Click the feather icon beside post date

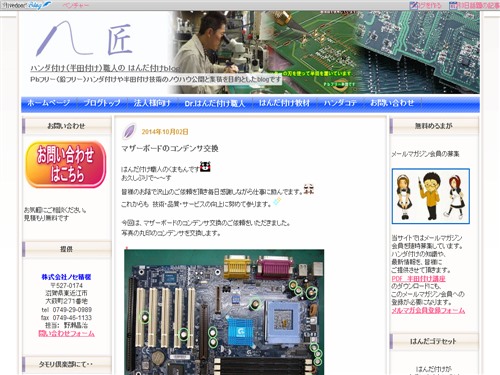pos(129,131)
